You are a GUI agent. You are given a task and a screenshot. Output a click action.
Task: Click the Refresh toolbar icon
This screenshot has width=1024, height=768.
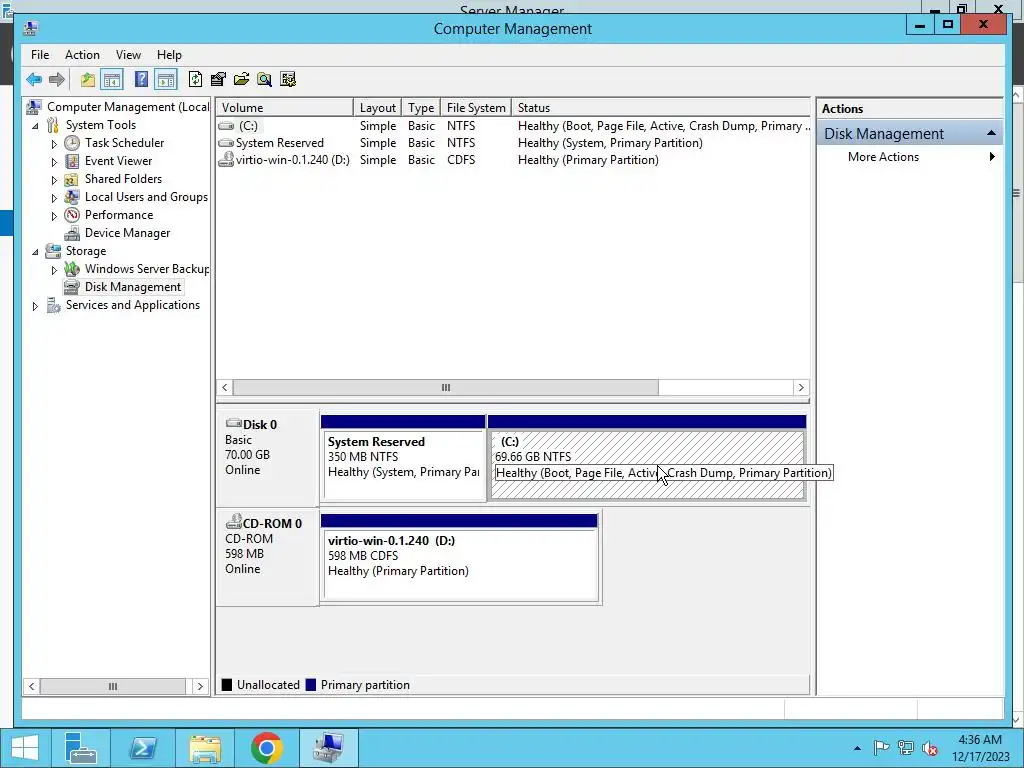click(x=195, y=80)
